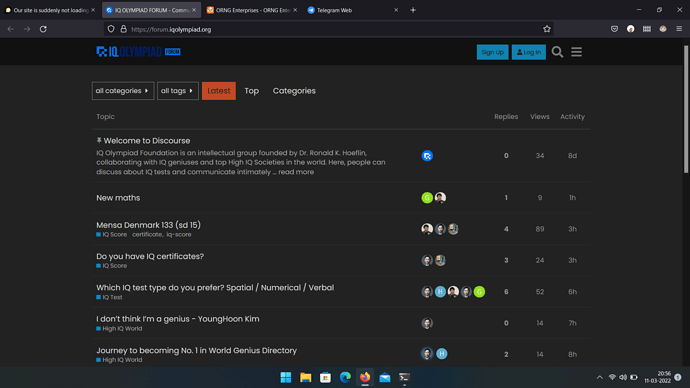Bookmark this page with the star icon
This screenshot has height=388, width=690.
pyautogui.click(x=547, y=29)
